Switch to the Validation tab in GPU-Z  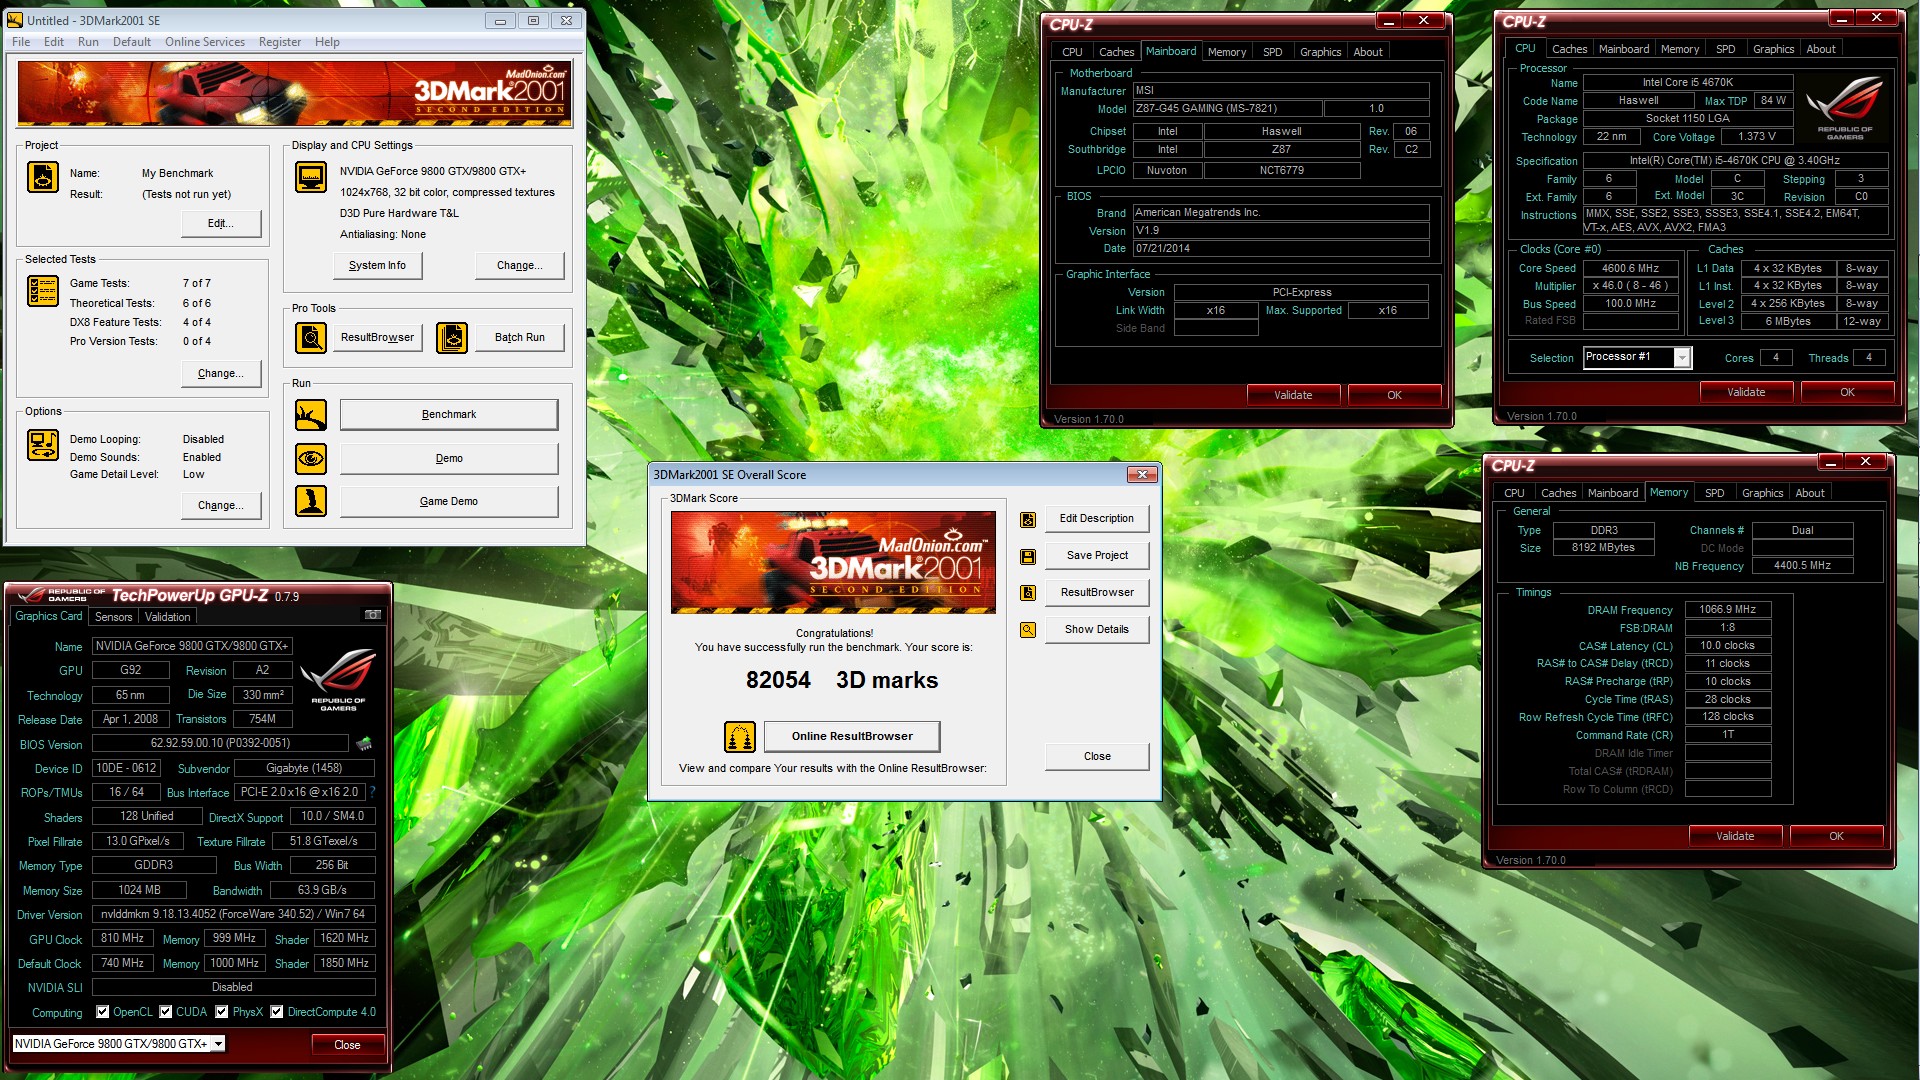pos(167,617)
